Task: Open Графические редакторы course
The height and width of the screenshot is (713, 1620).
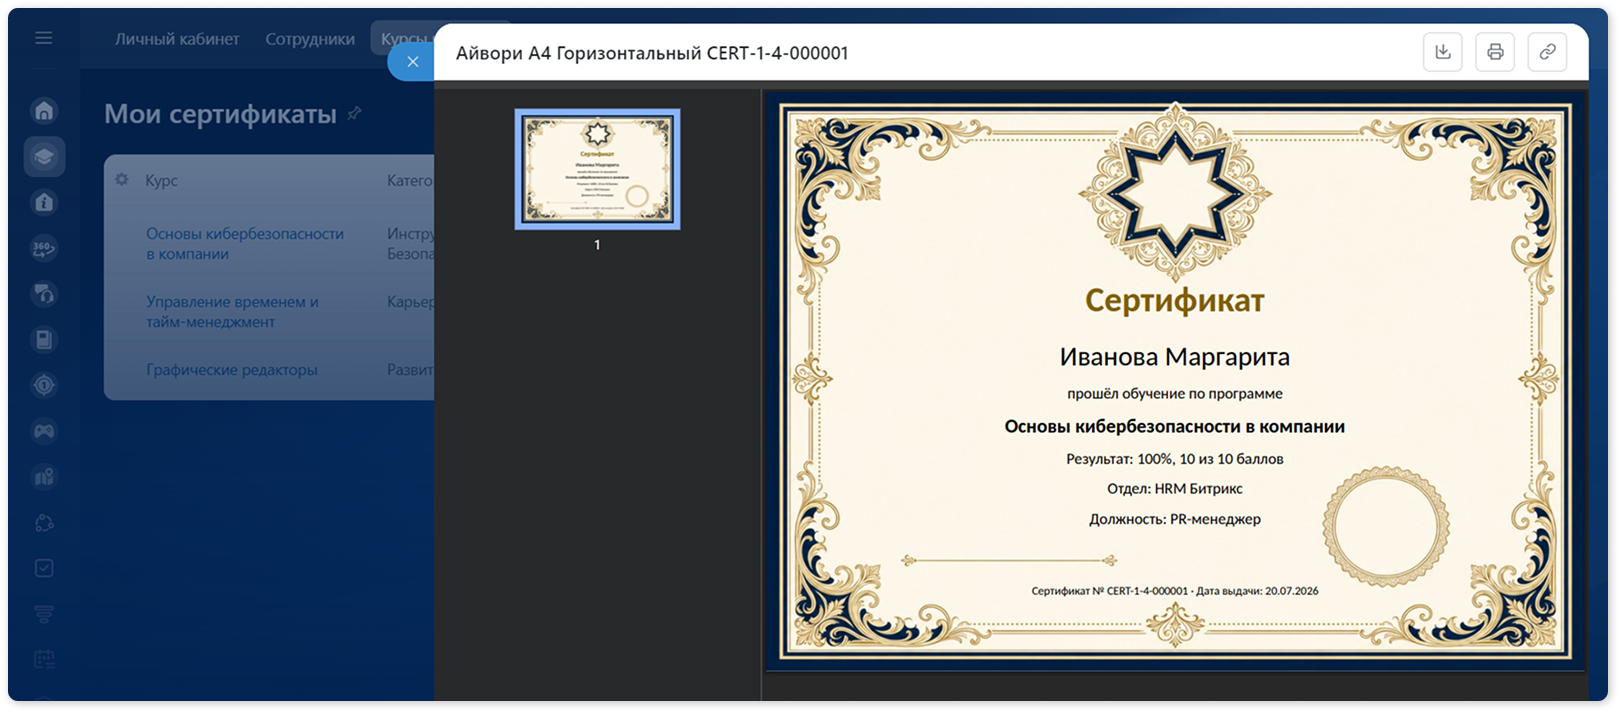Action: (232, 370)
